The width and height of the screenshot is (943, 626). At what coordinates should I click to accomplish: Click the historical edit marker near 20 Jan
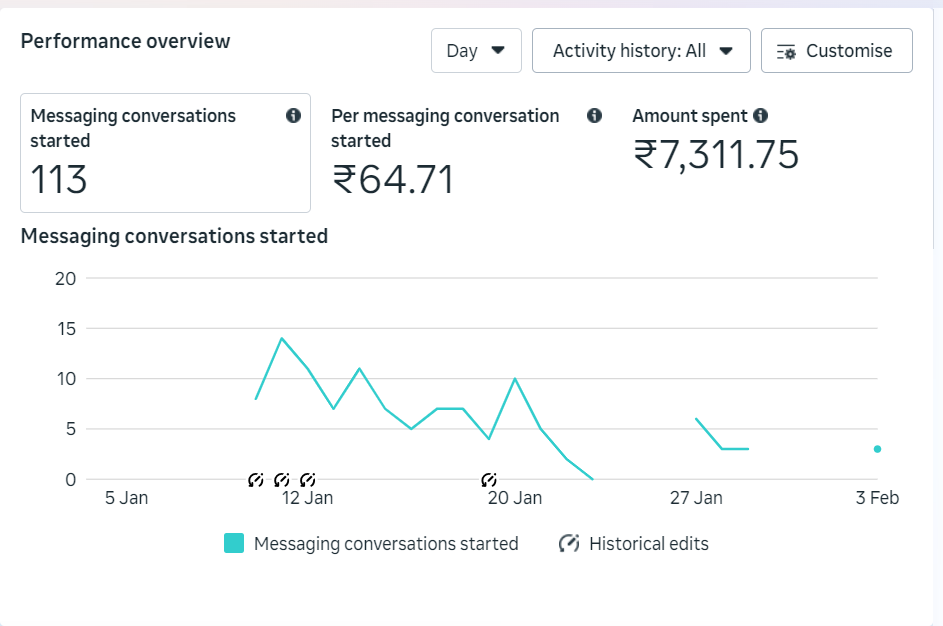489,480
